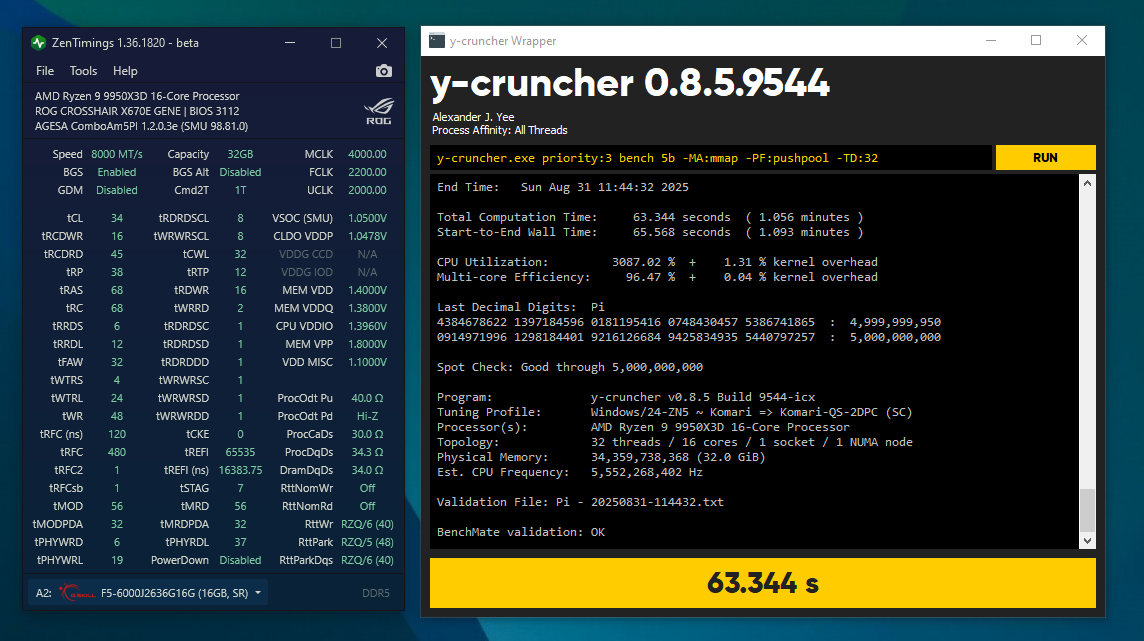This screenshot has width=1144, height=641.
Task: Click the Spot Check: Good through line
Action: [570, 367]
